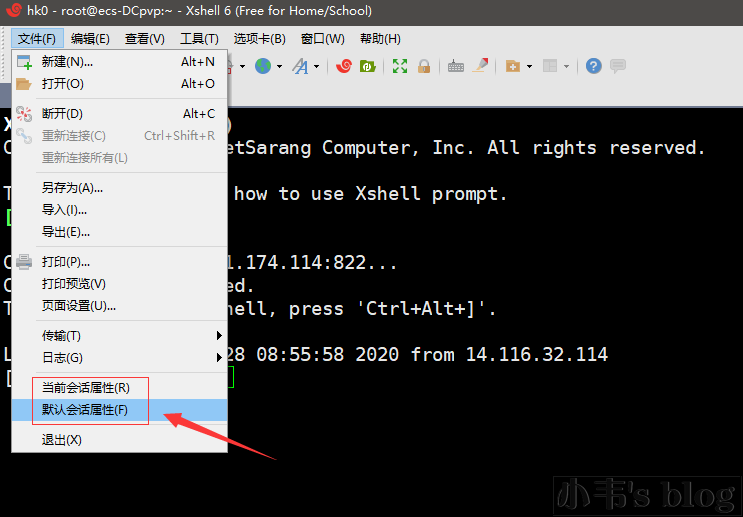Open 默认会话属性(F) menu entry

tap(119, 410)
